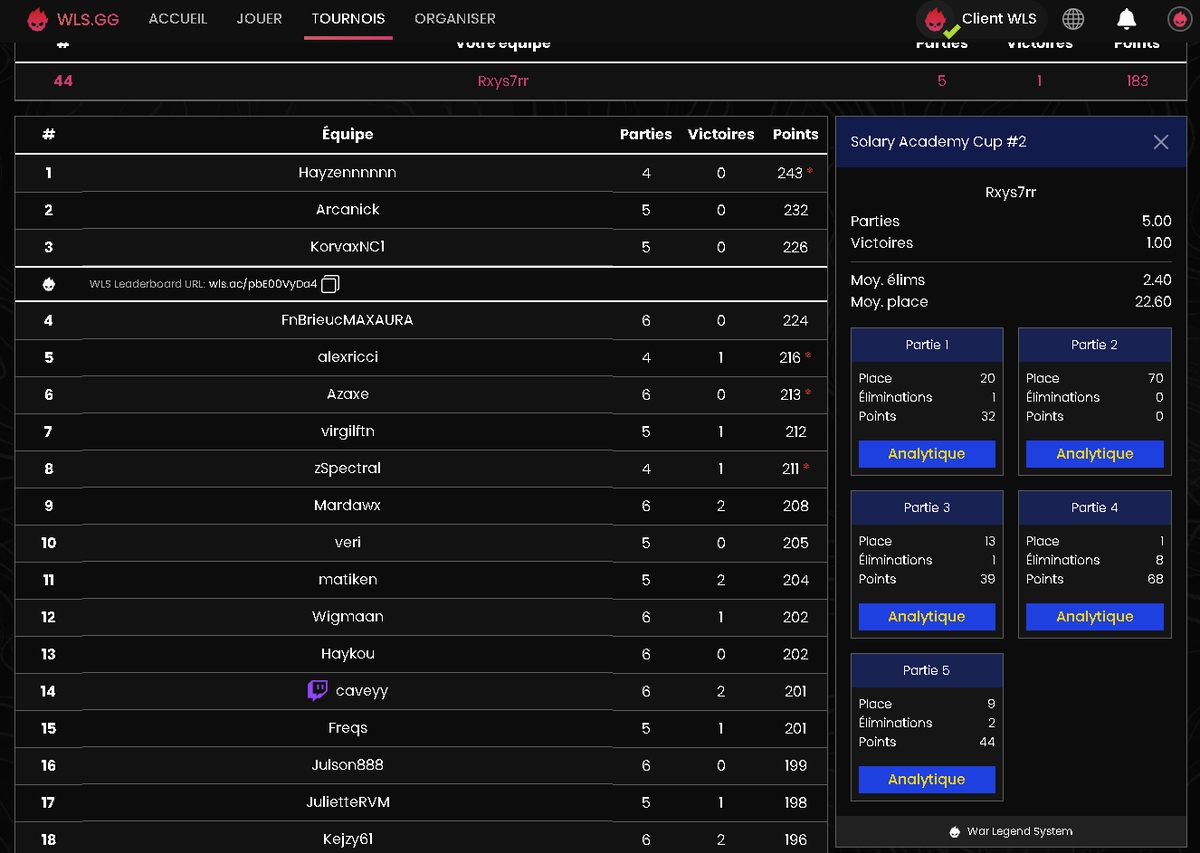This screenshot has height=853, width=1200.
Task: Select team KorvaxNC1 row
Action: pos(421,247)
